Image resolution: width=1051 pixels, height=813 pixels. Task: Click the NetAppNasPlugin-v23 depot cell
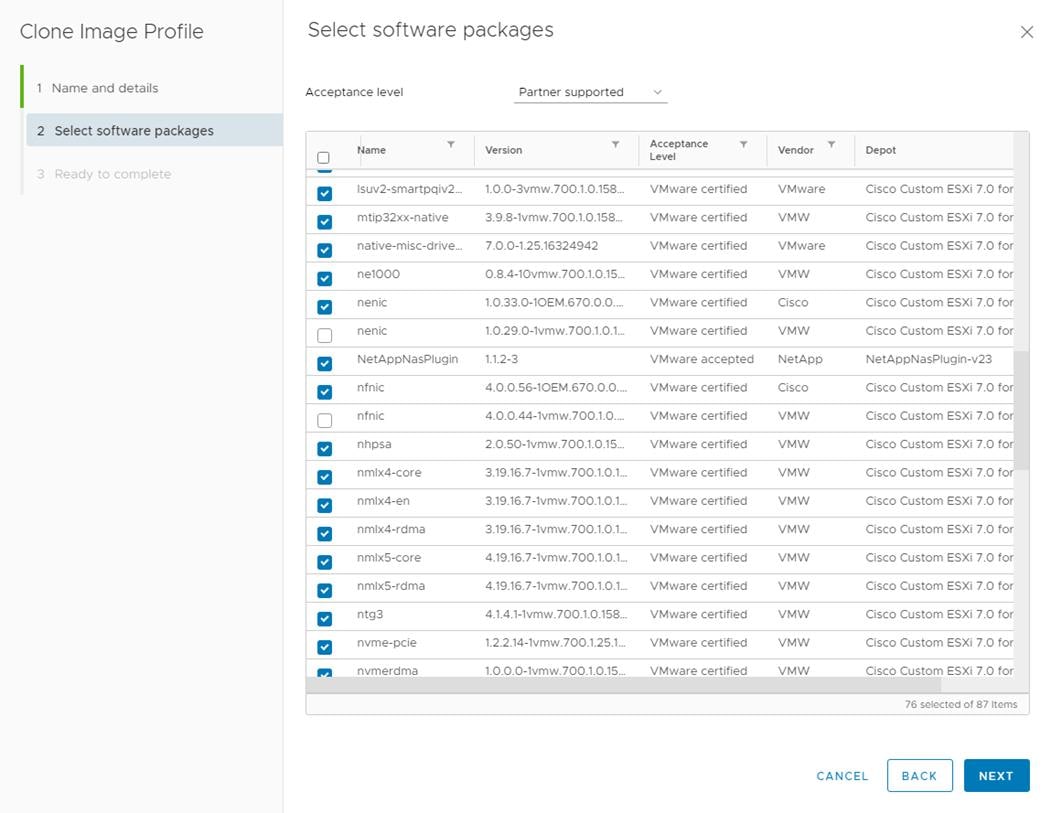(928, 359)
